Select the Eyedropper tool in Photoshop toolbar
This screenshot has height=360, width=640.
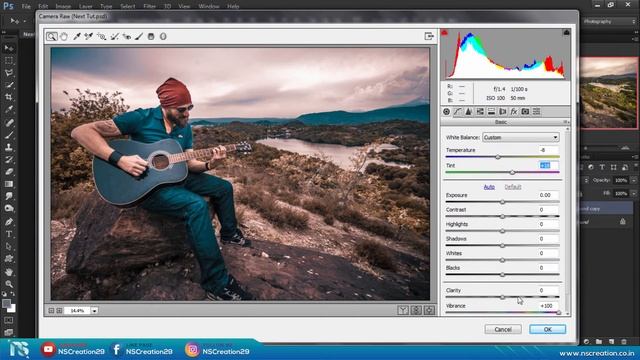(x=9, y=109)
